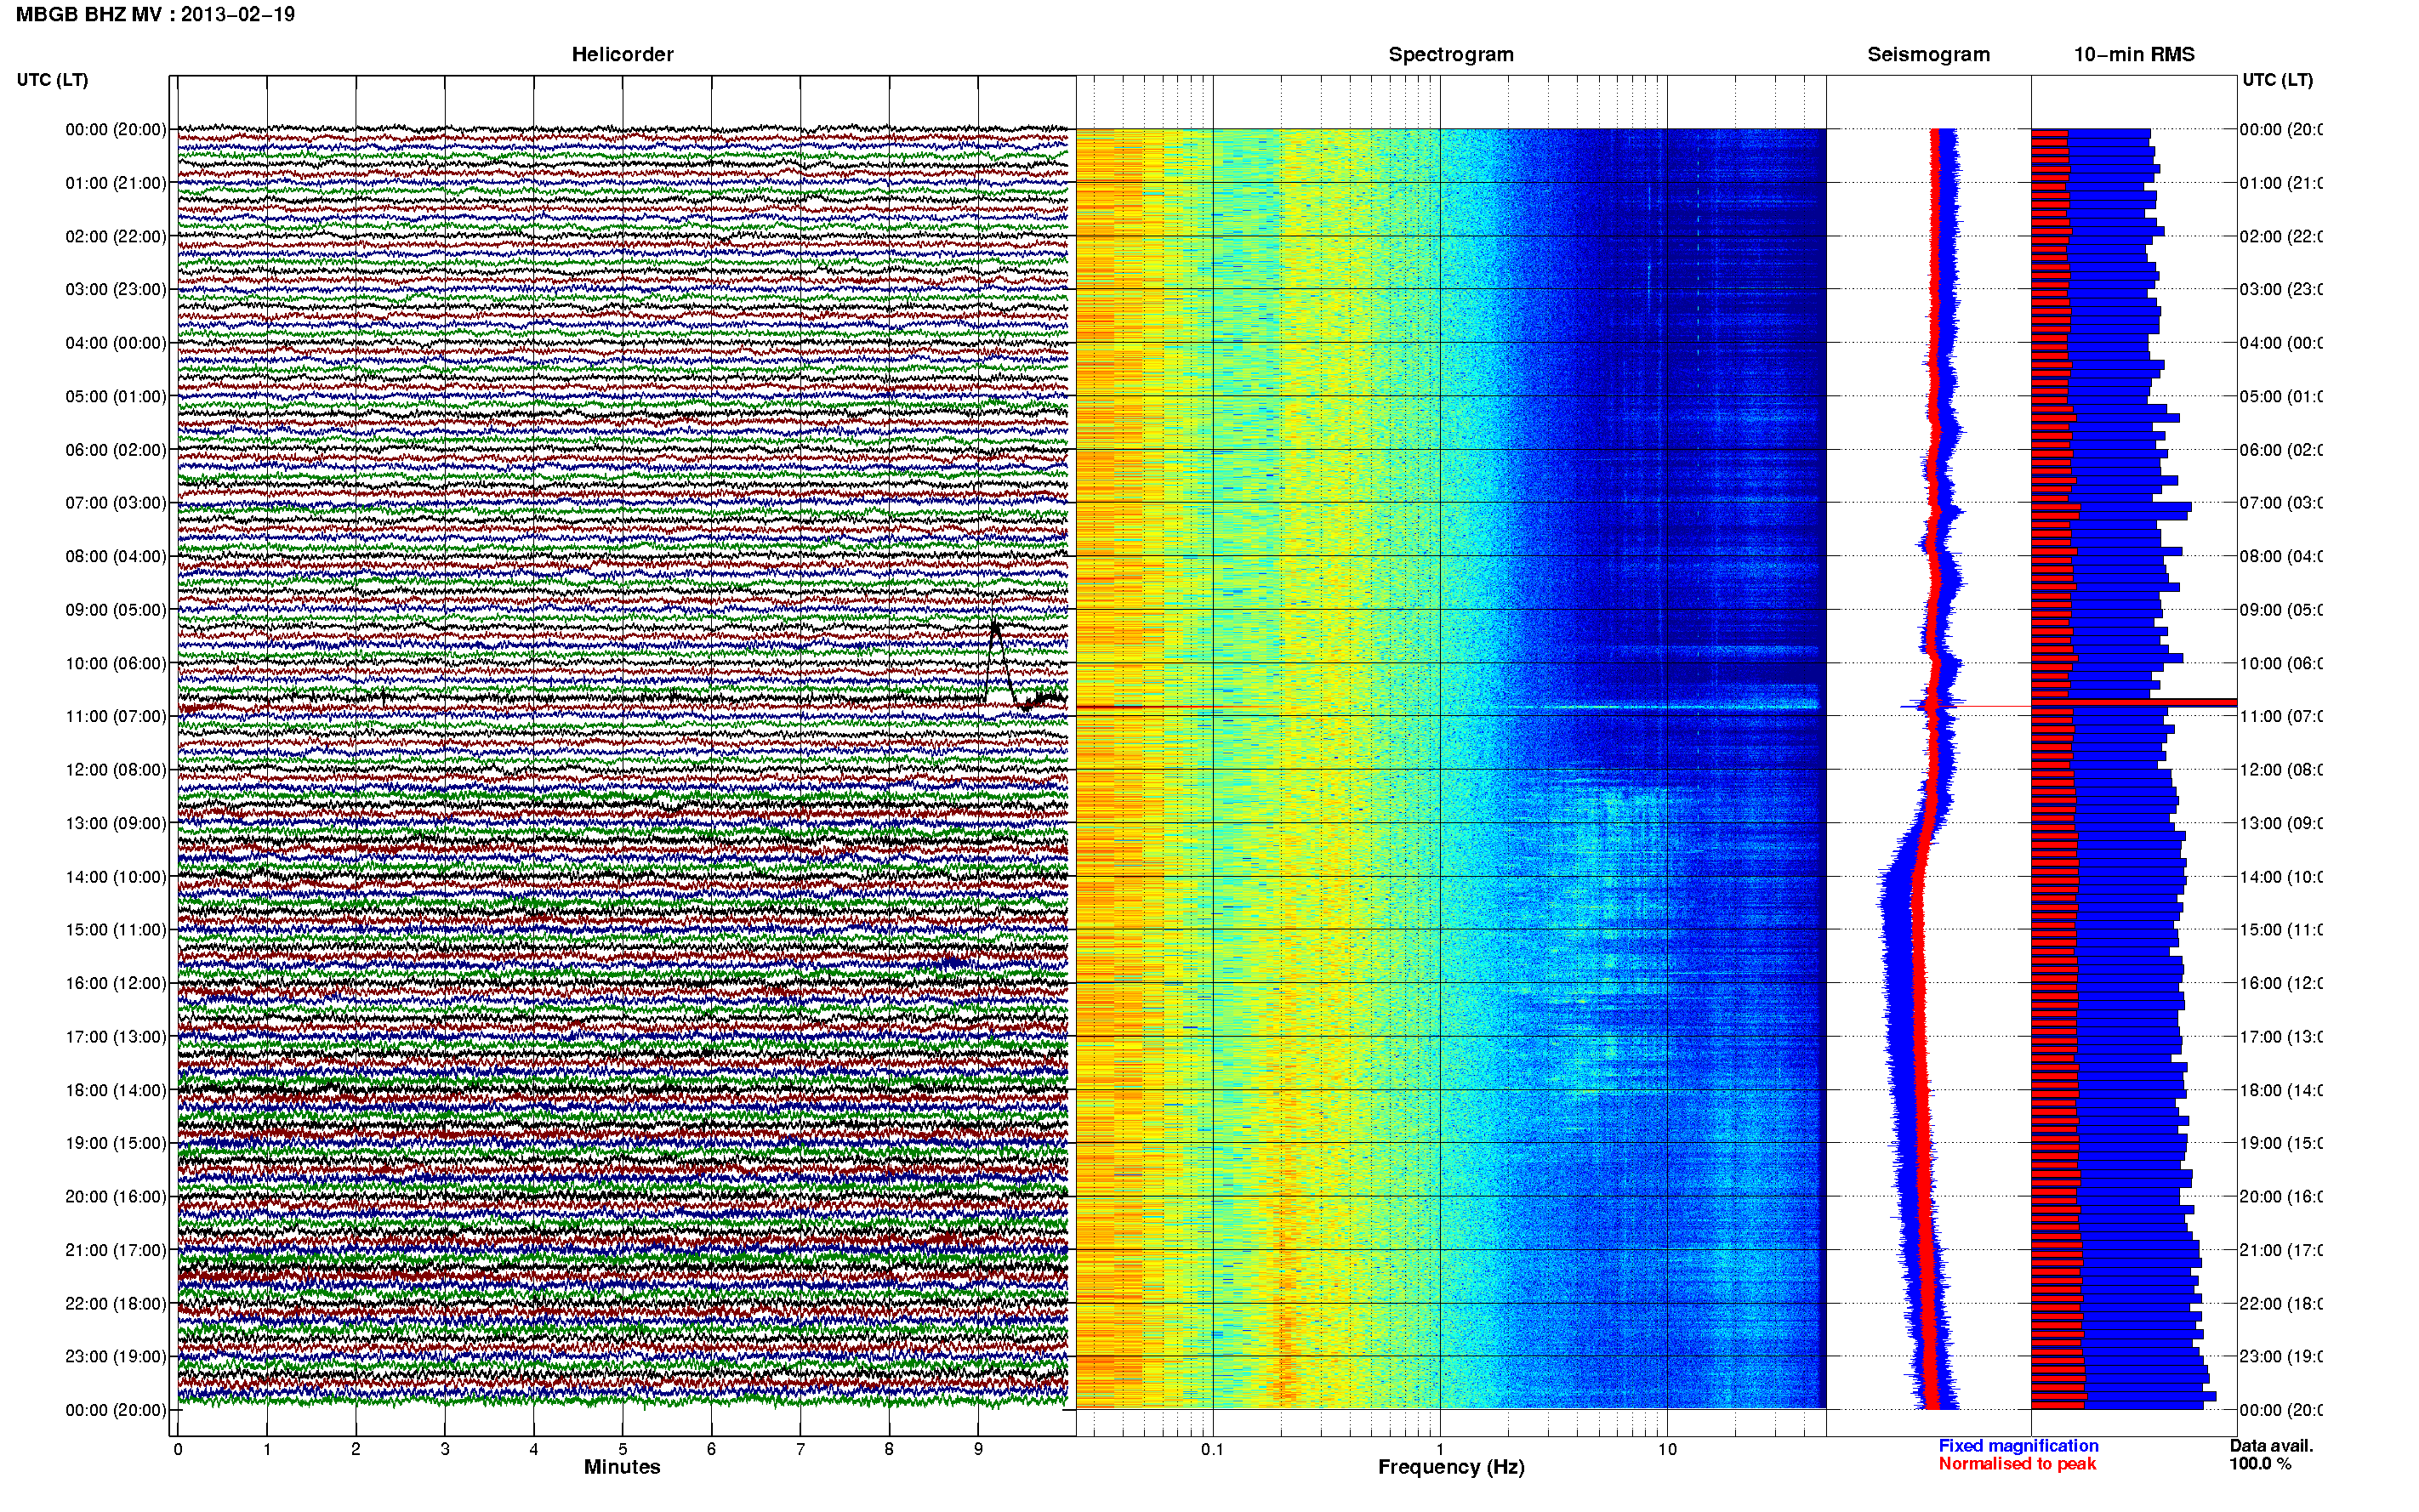Click the right 'UTC (LT)' axis label
Screen dimensions: 2419x1512
pyautogui.click(x=2277, y=80)
